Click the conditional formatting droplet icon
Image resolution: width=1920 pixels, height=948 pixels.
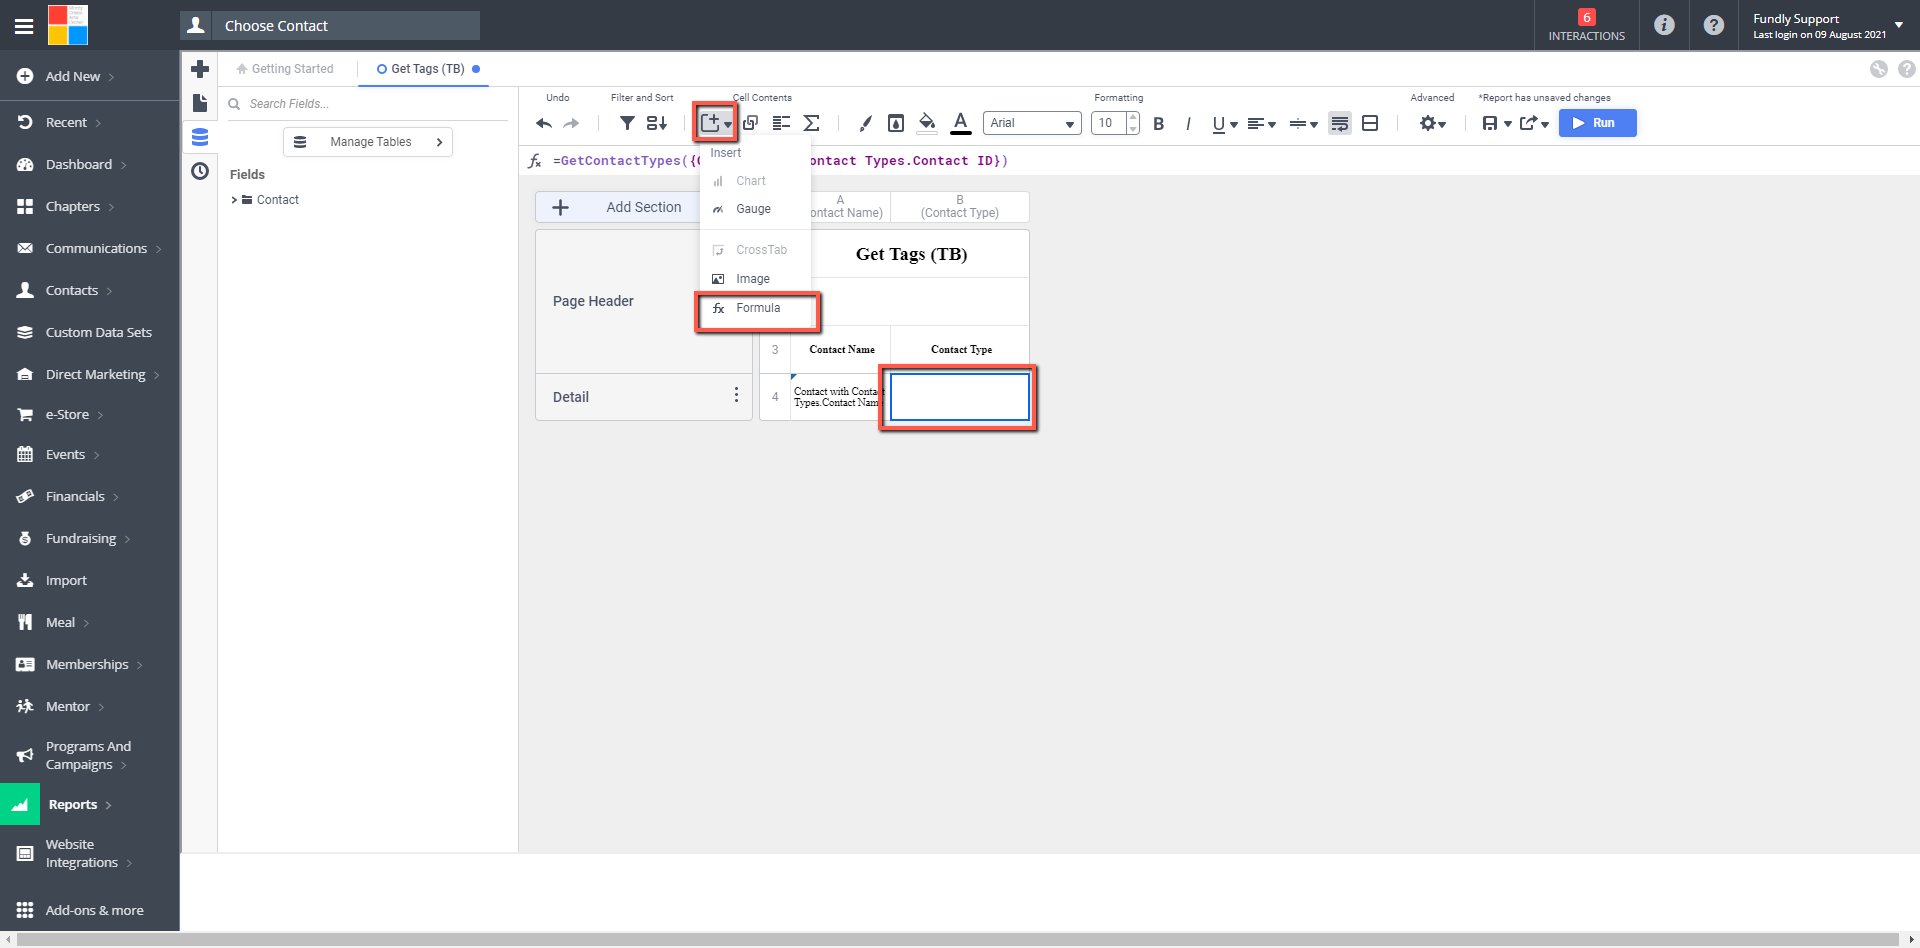point(896,123)
